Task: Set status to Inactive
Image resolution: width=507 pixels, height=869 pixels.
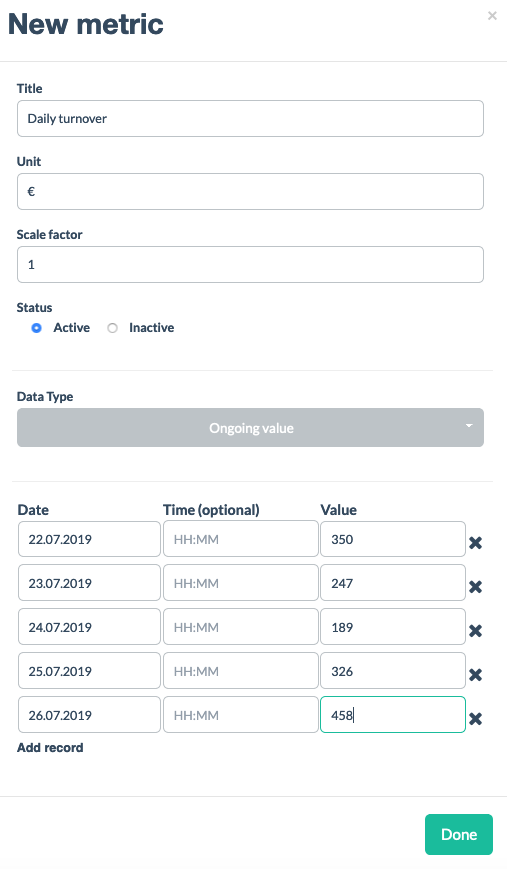Action: 112,328
